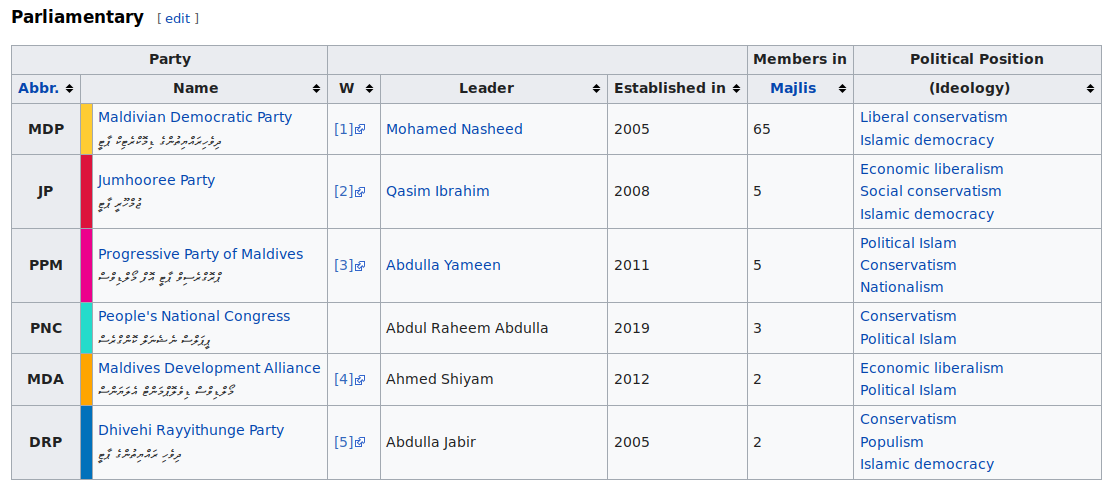Follow the Majlis header link

(793, 88)
